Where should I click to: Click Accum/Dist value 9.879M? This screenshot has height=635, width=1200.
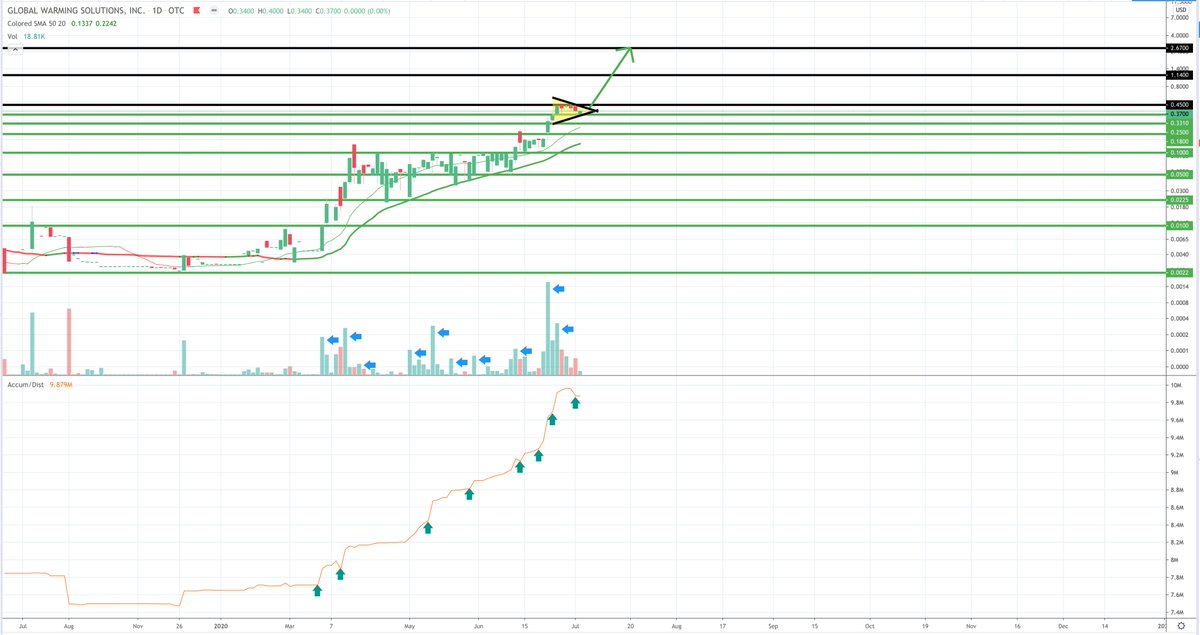click(61, 384)
